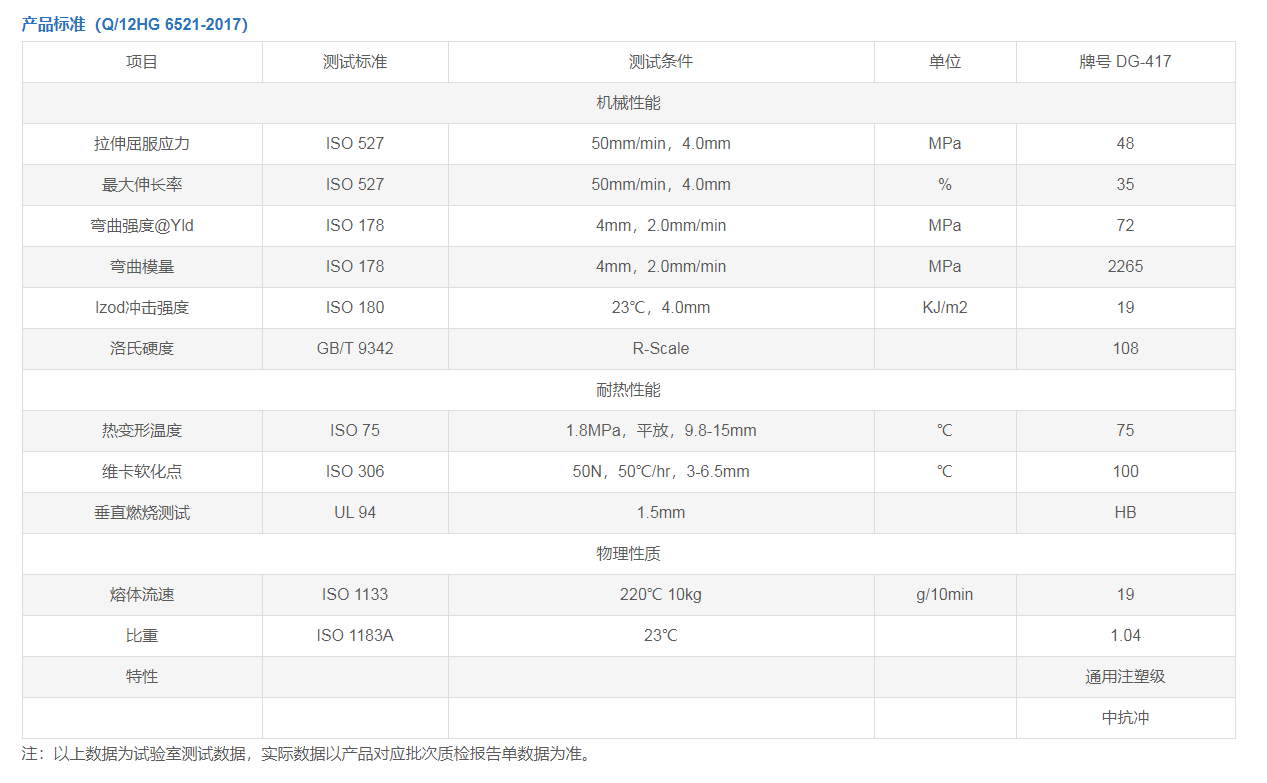1267x783 pixels.
Task: Select the value 2265
Action: tap(1126, 267)
